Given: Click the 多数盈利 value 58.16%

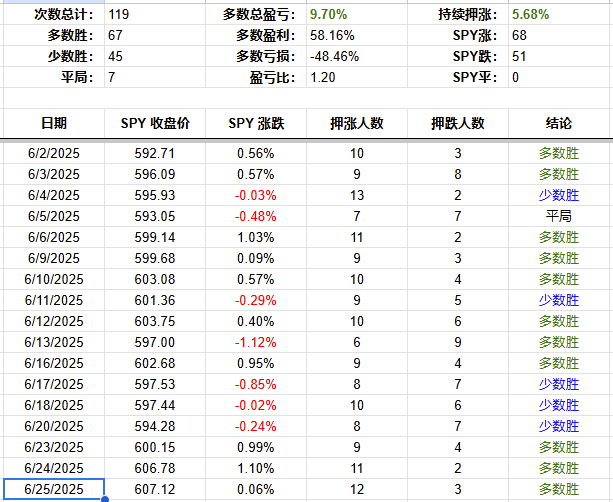Looking at the screenshot, I should pos(331,35).
